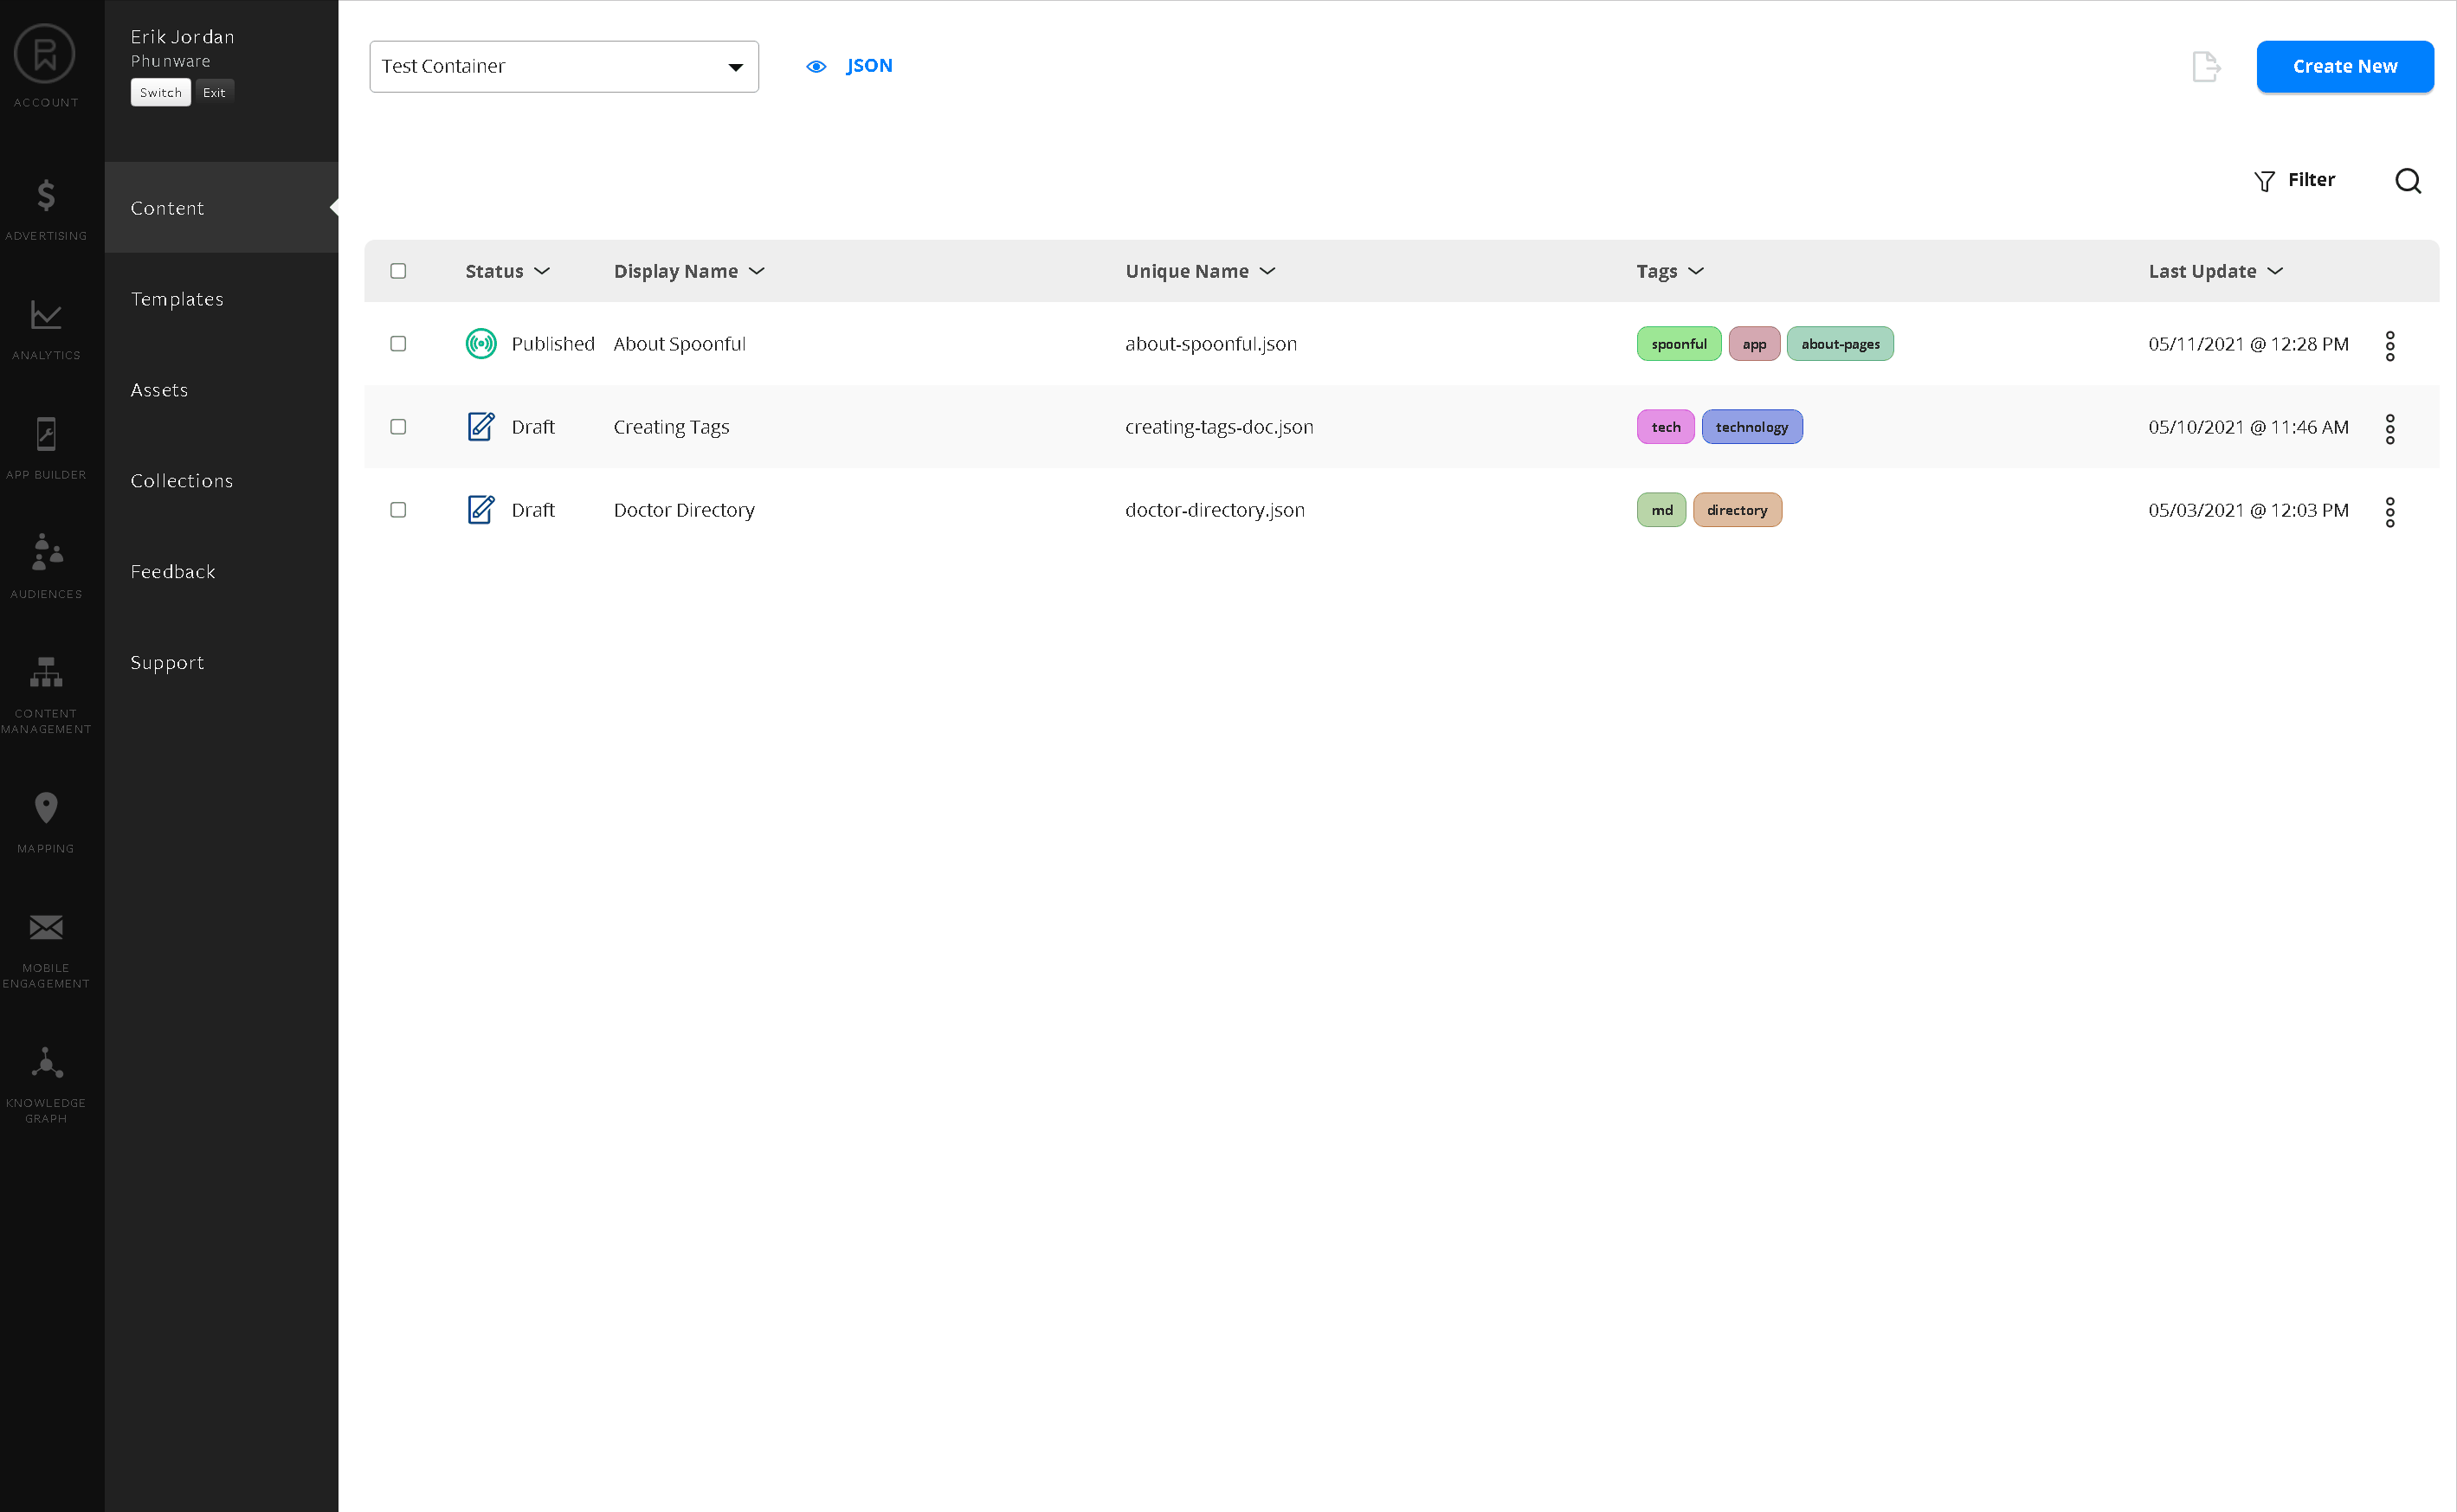Open three-dot menu for About Spoonful

pyautogui.click(x=2389, y=346)
